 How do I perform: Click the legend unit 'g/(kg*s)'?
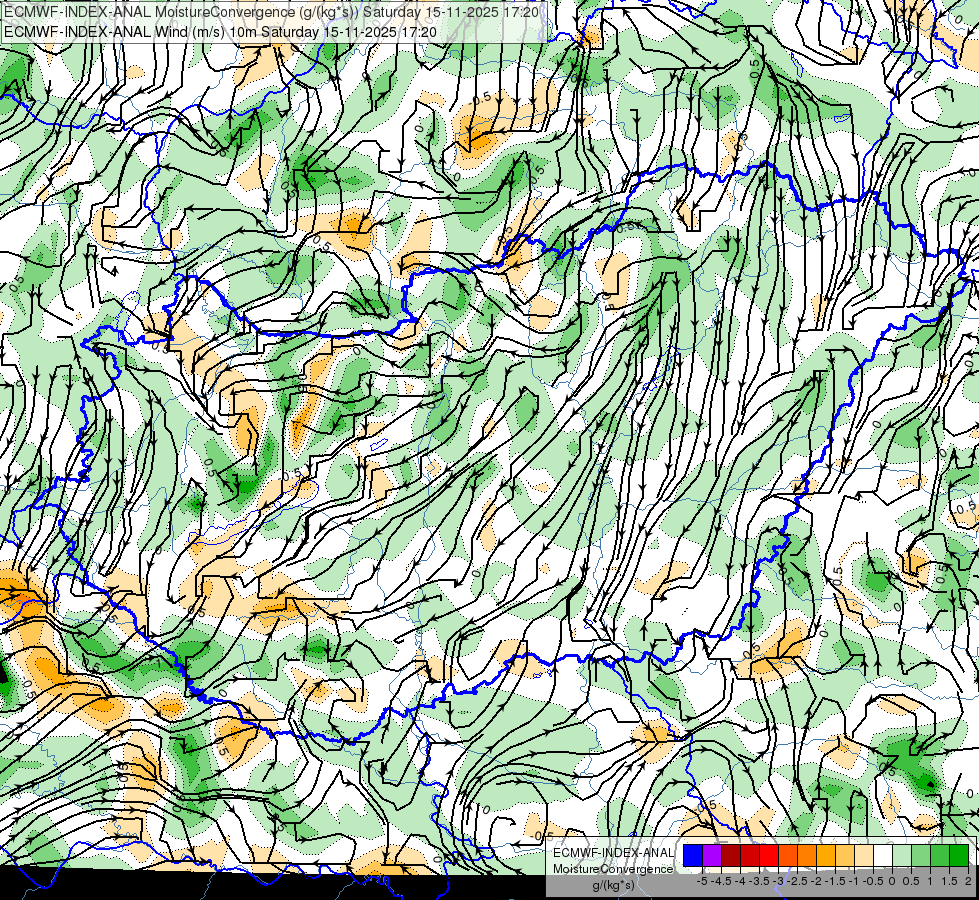coord(614,885)
